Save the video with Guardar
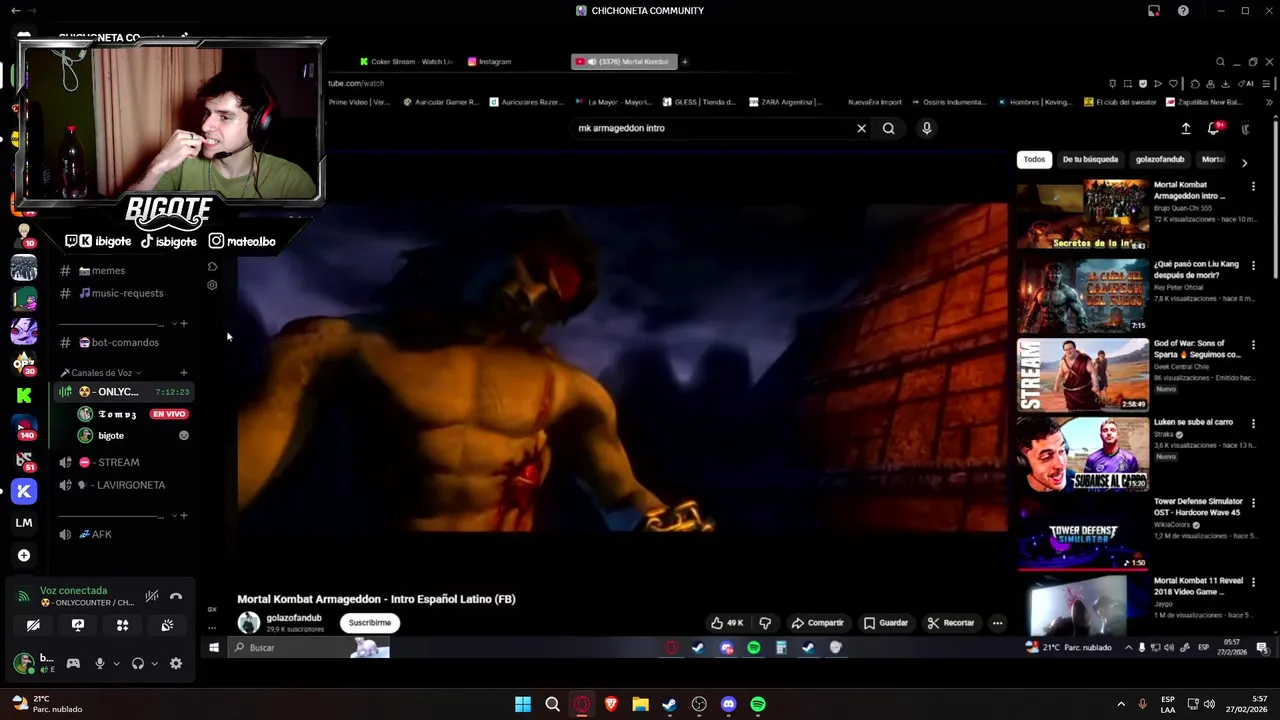Screen dimensions: 1280x720 (886, 623)
